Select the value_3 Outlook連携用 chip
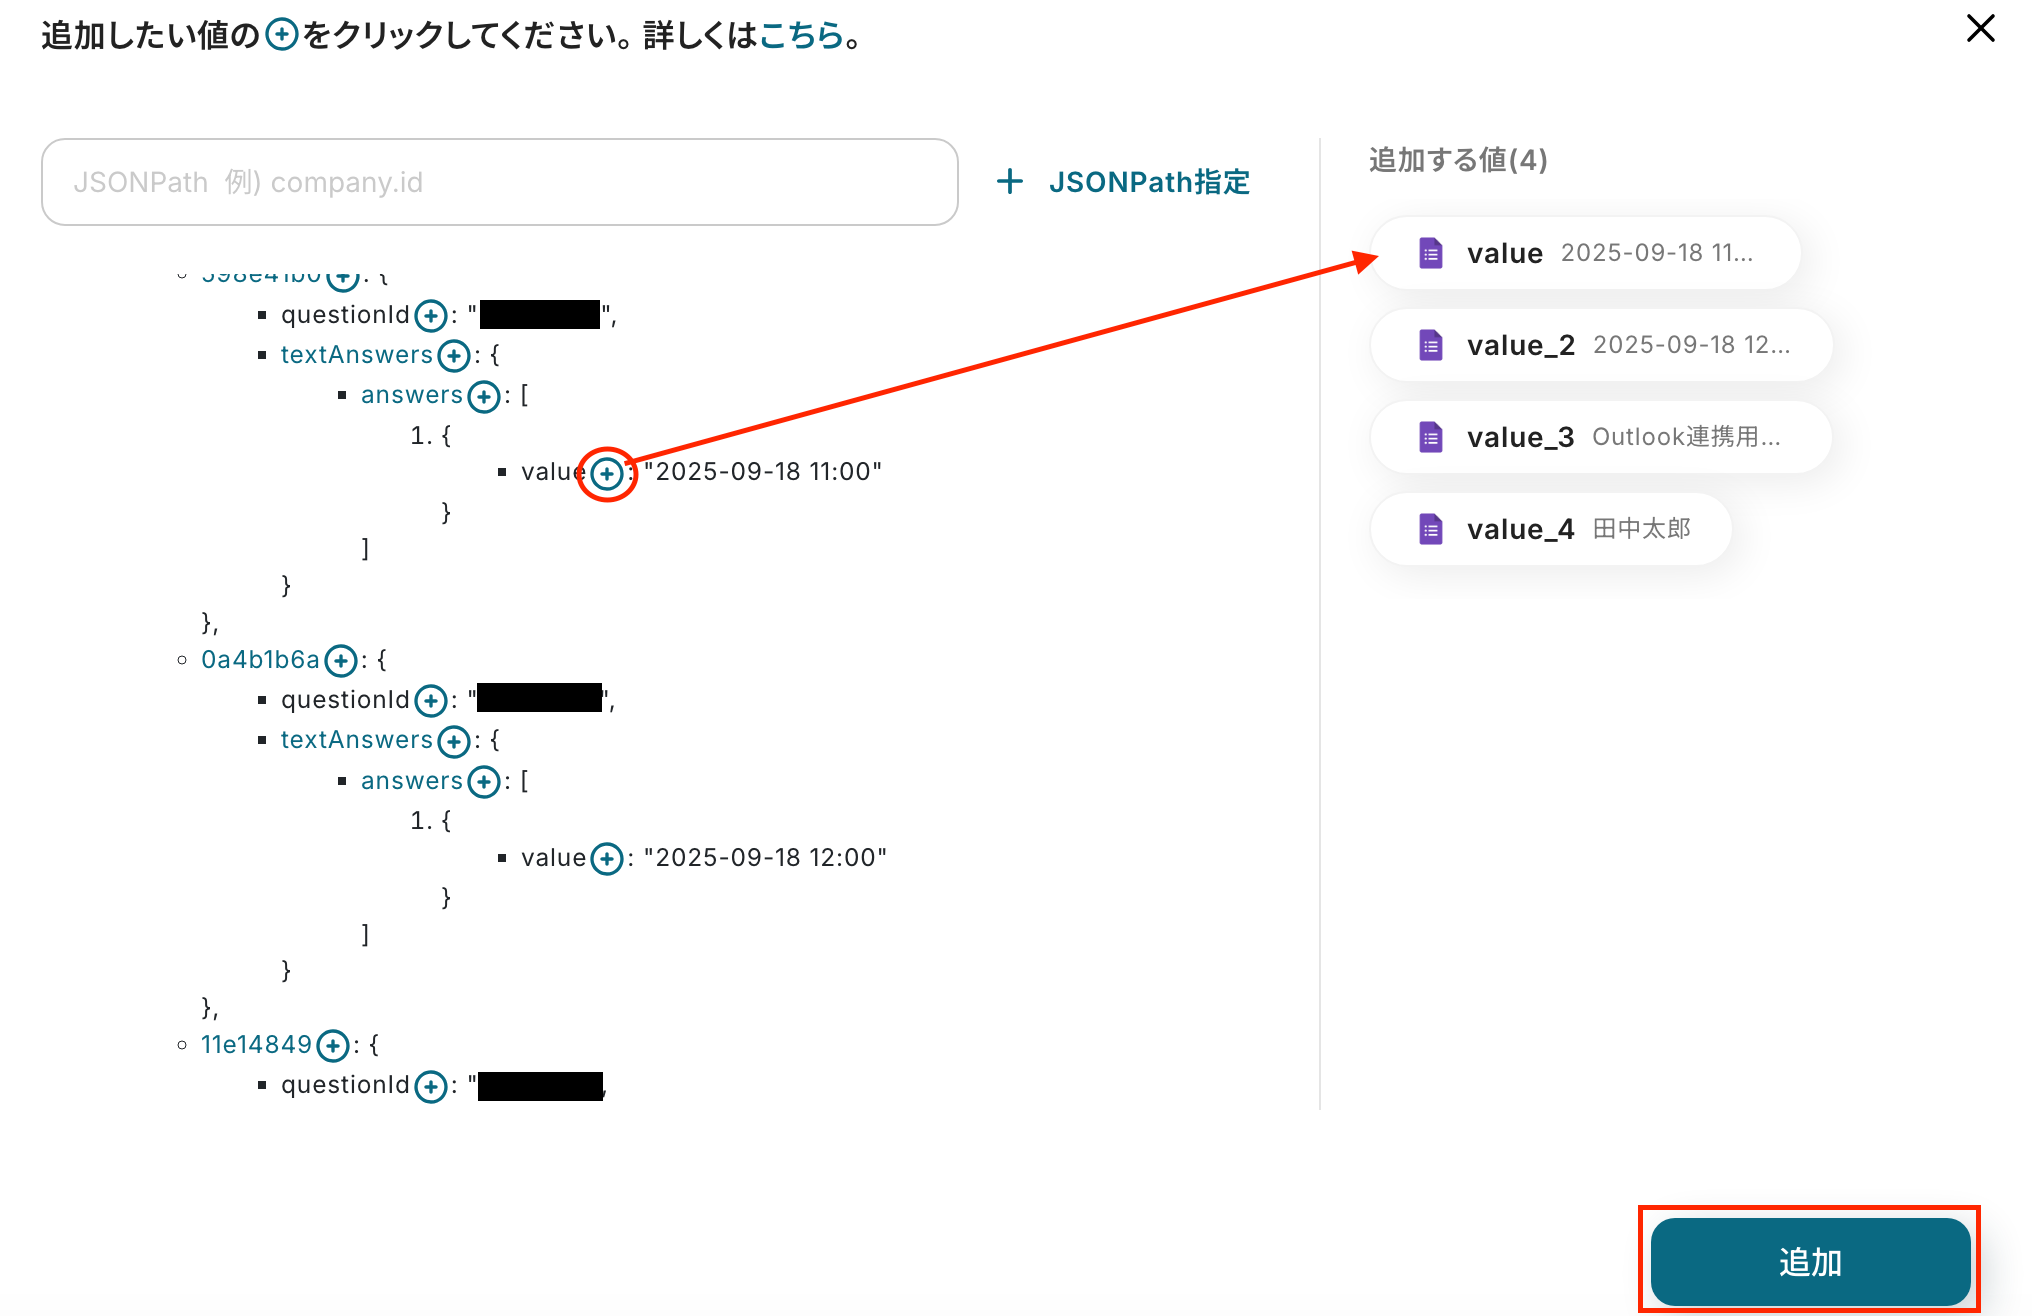 (1600, 437)
